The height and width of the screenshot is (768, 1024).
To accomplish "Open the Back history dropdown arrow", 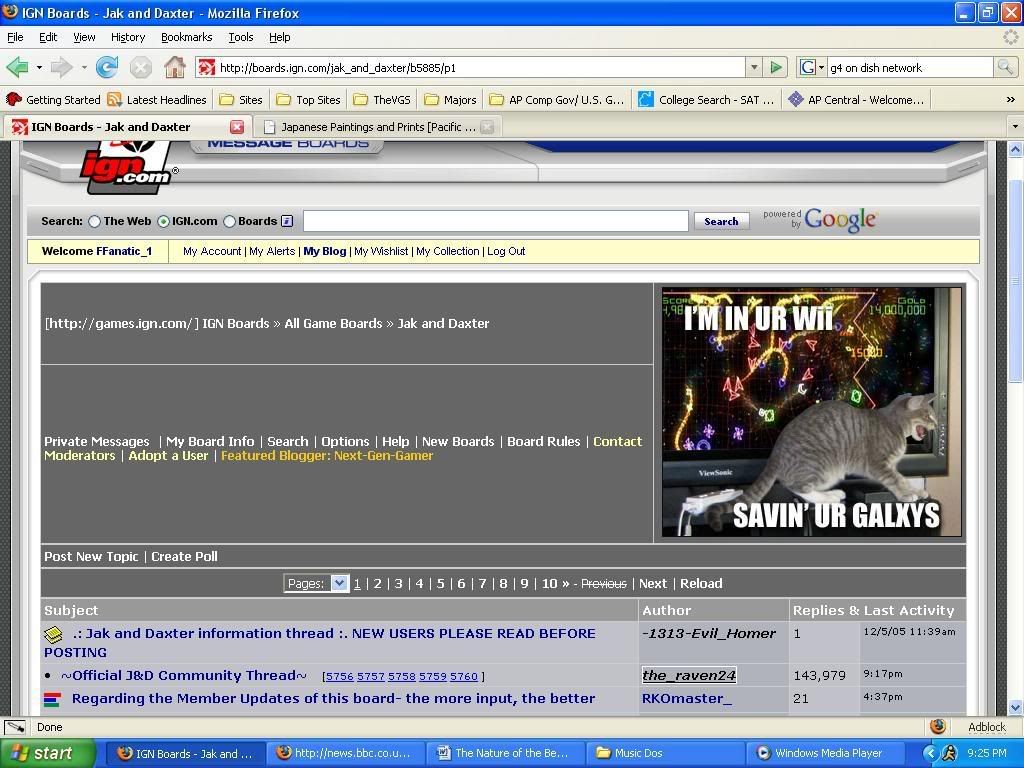I will tap(39, 67).
